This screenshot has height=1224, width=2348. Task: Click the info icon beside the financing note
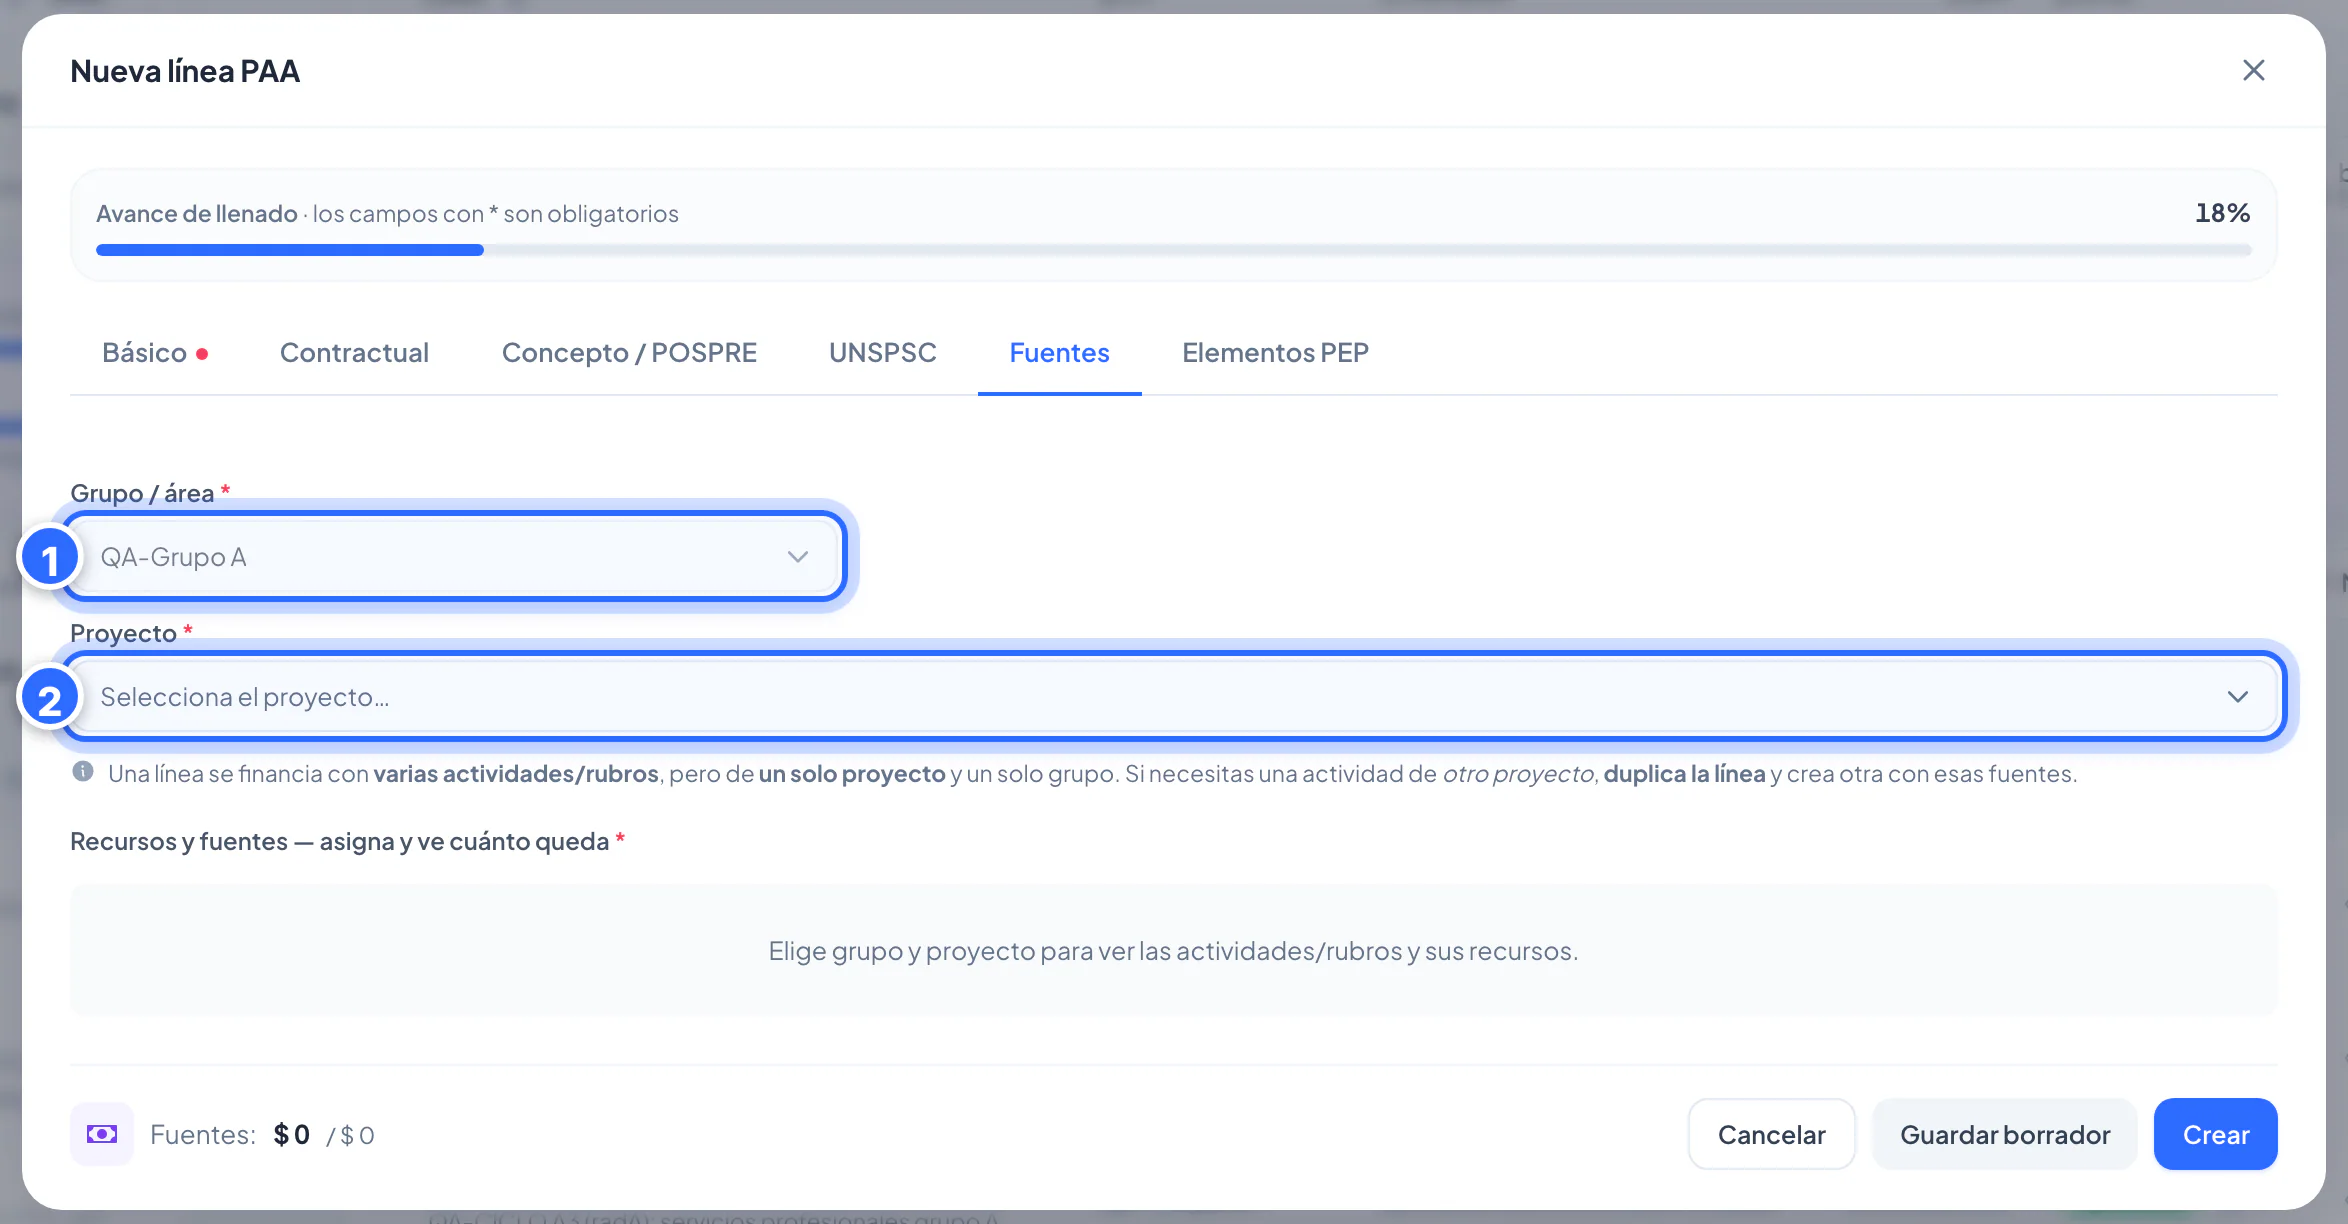click(x=83, y=772)
